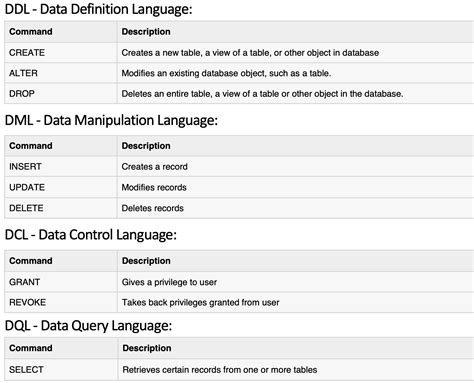Click the SELECT command cell
Image resolution: width=474 pixels, height=383 pixels.
(61, 370)
